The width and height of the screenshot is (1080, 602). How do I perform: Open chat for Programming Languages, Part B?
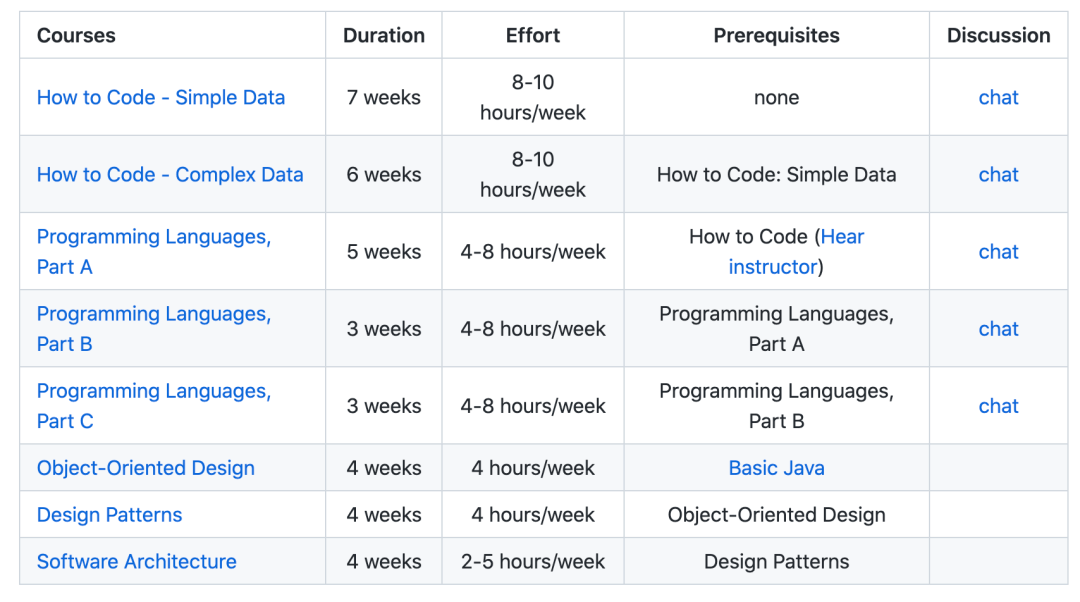998,329
